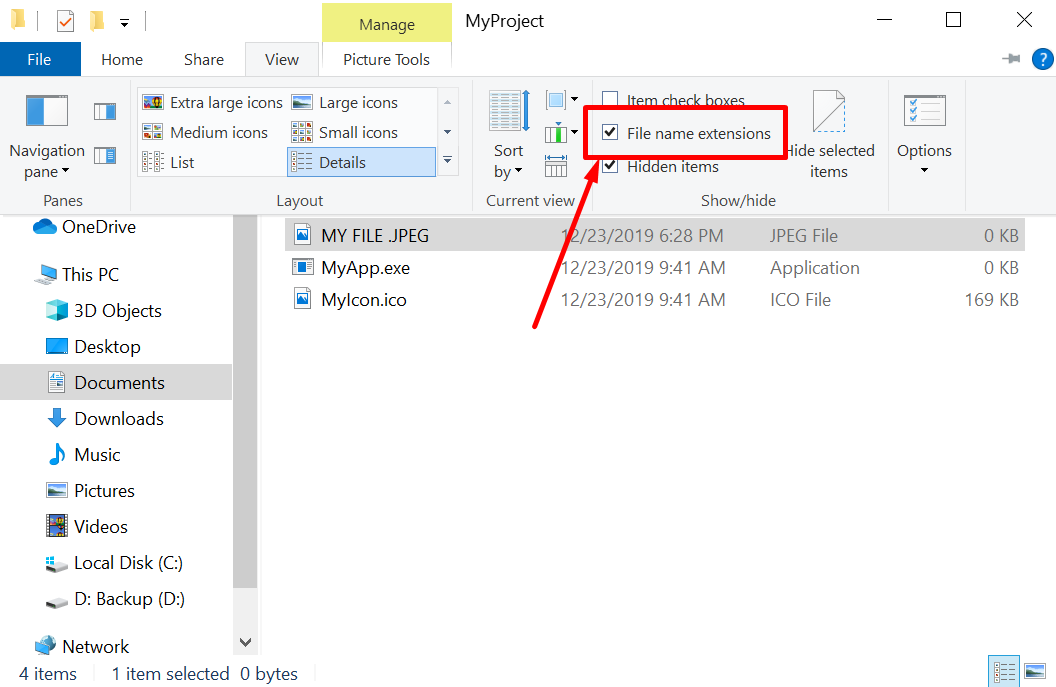1056x687 pixels.
Task: Open the Quick Access Toolbar customize arrow
Action: (x=124, y=20)
